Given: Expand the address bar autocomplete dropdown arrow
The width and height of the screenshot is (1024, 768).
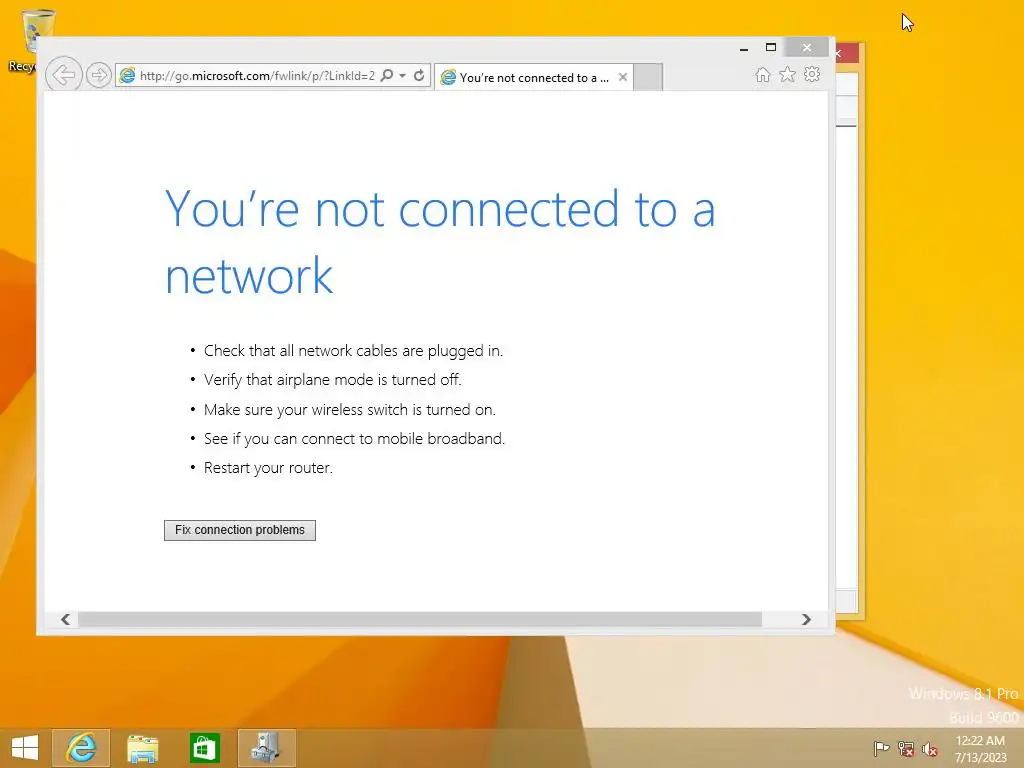Looking at the screenshot, I should click(x=402, y=76).
